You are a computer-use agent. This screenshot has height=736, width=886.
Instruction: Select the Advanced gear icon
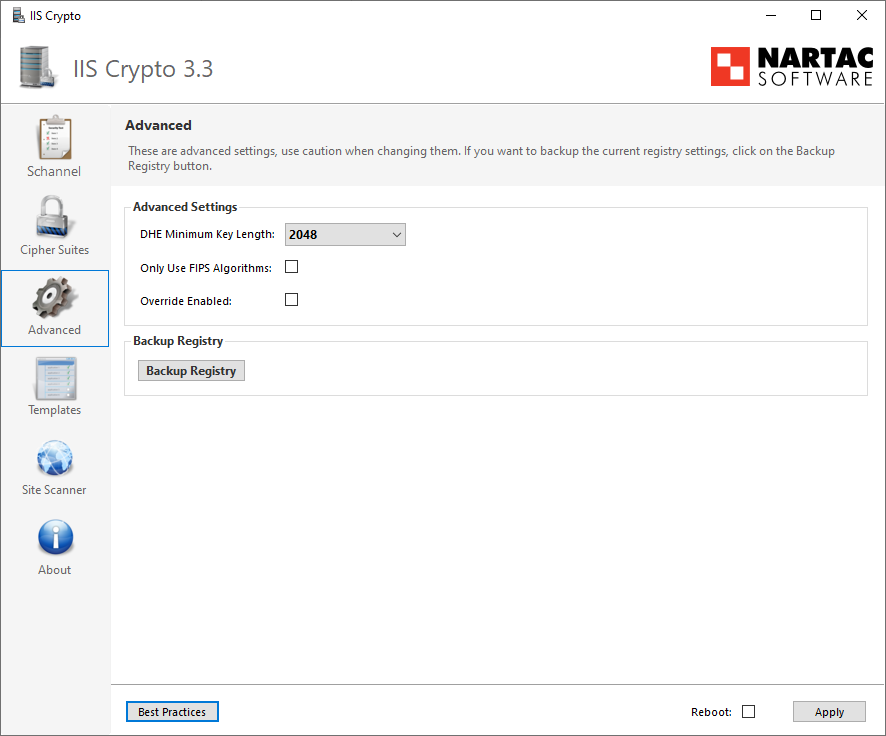[x=53, y=297]
